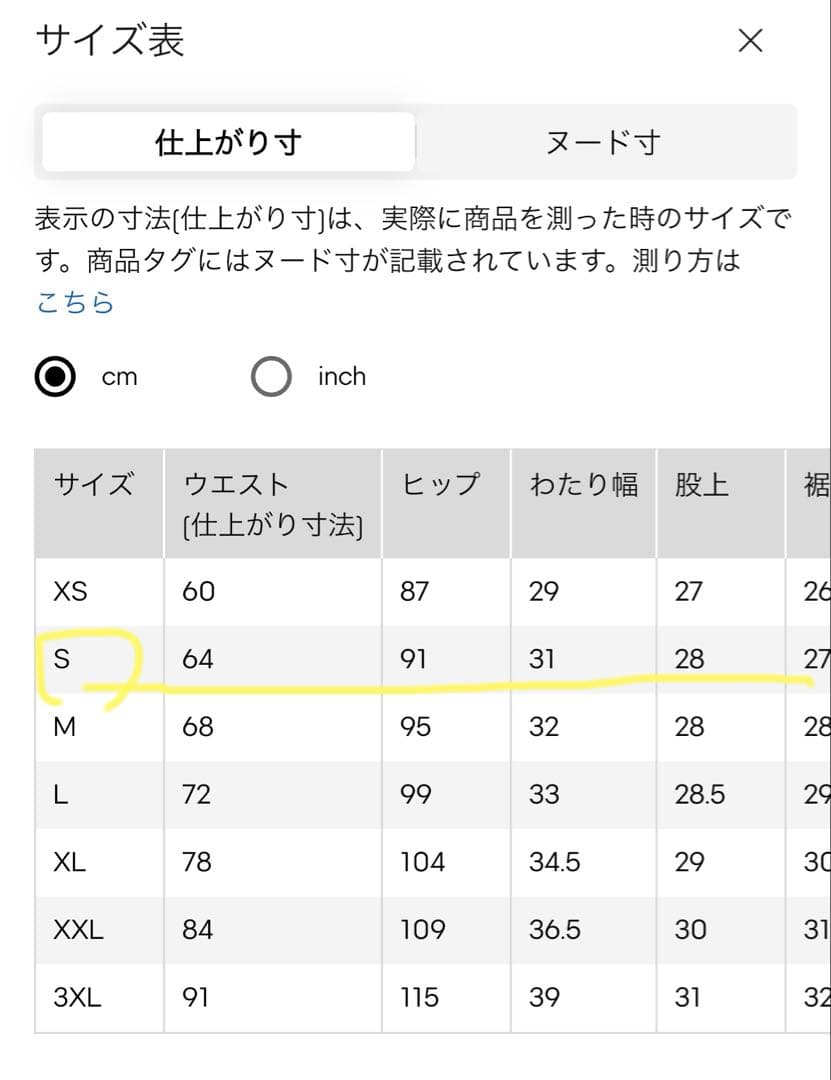
Task: Click the ウエスト column header
Action: (x=273, y=503)
